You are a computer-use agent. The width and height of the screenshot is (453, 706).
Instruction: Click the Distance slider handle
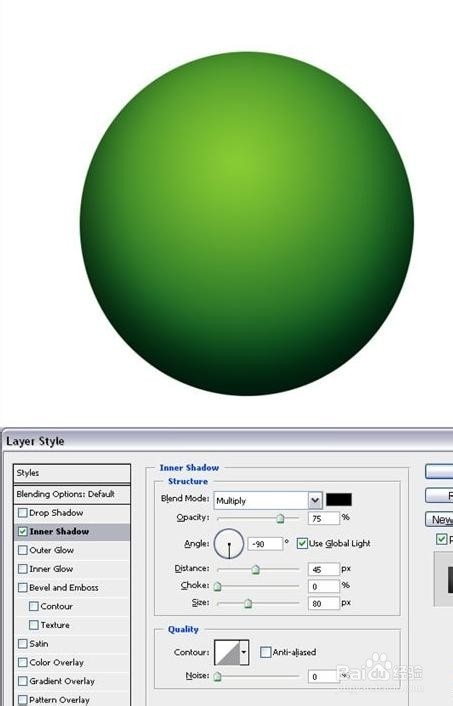255,570
